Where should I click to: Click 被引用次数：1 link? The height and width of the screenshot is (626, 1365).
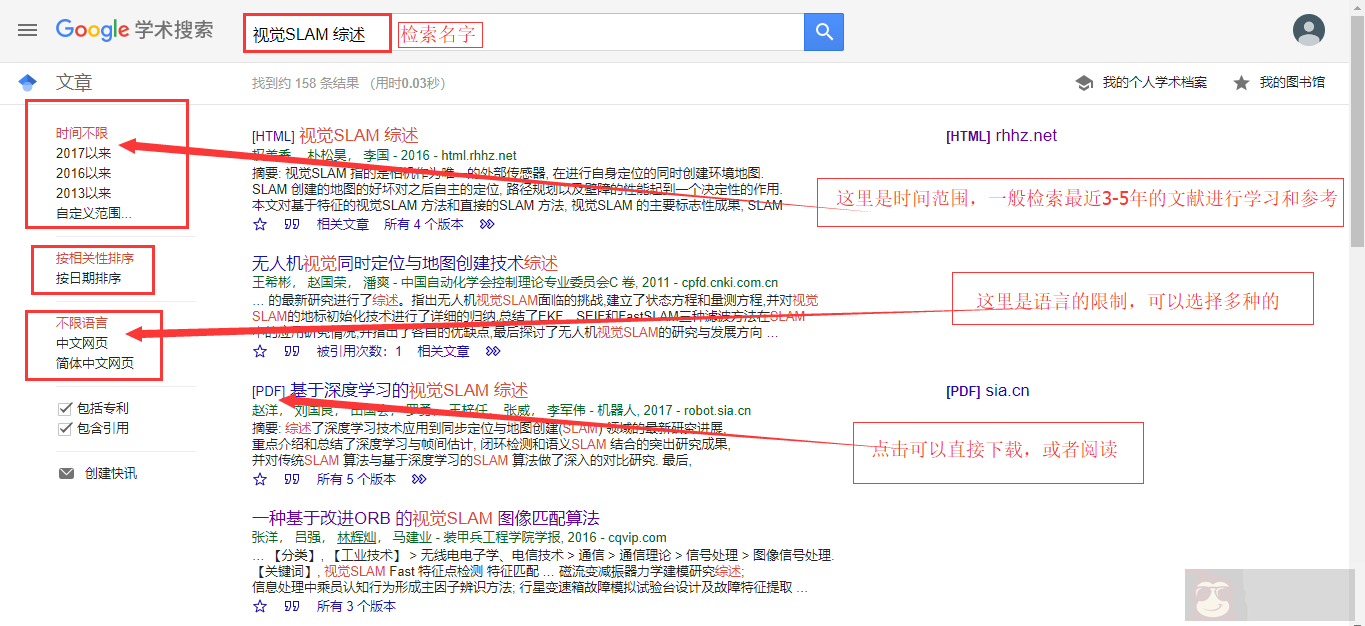pos(359,352)
